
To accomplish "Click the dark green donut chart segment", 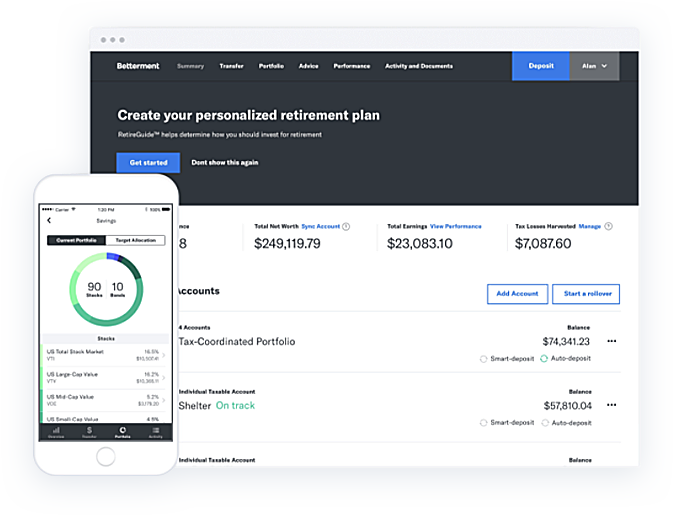I will tap(130, 267).
